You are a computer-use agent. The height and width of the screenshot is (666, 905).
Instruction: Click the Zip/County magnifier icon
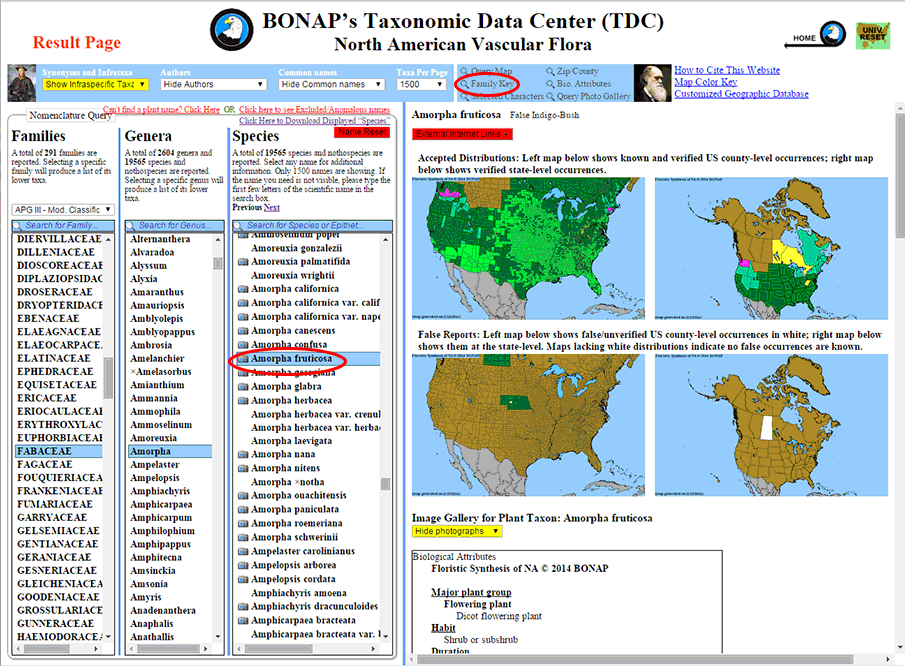pyautogui.click(x=550, y=72)
